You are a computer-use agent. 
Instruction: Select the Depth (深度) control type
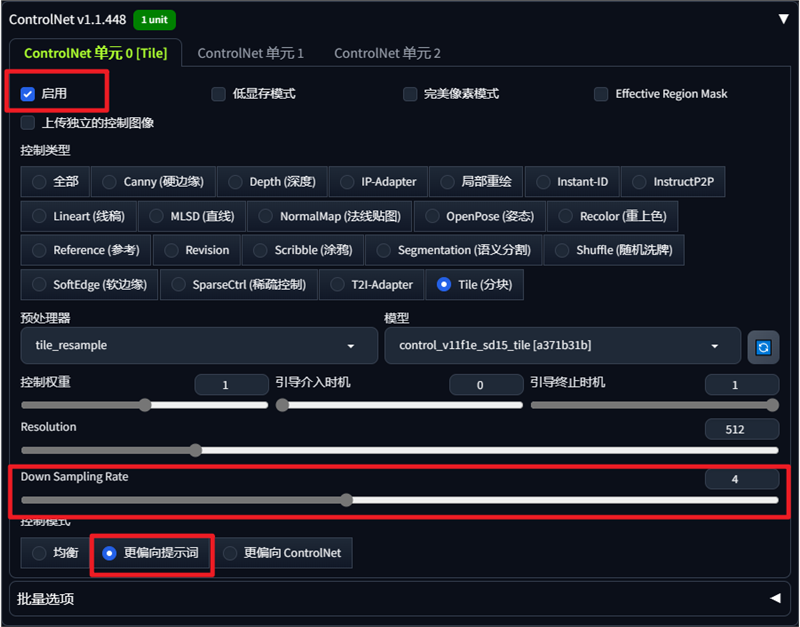click(272, 182)
